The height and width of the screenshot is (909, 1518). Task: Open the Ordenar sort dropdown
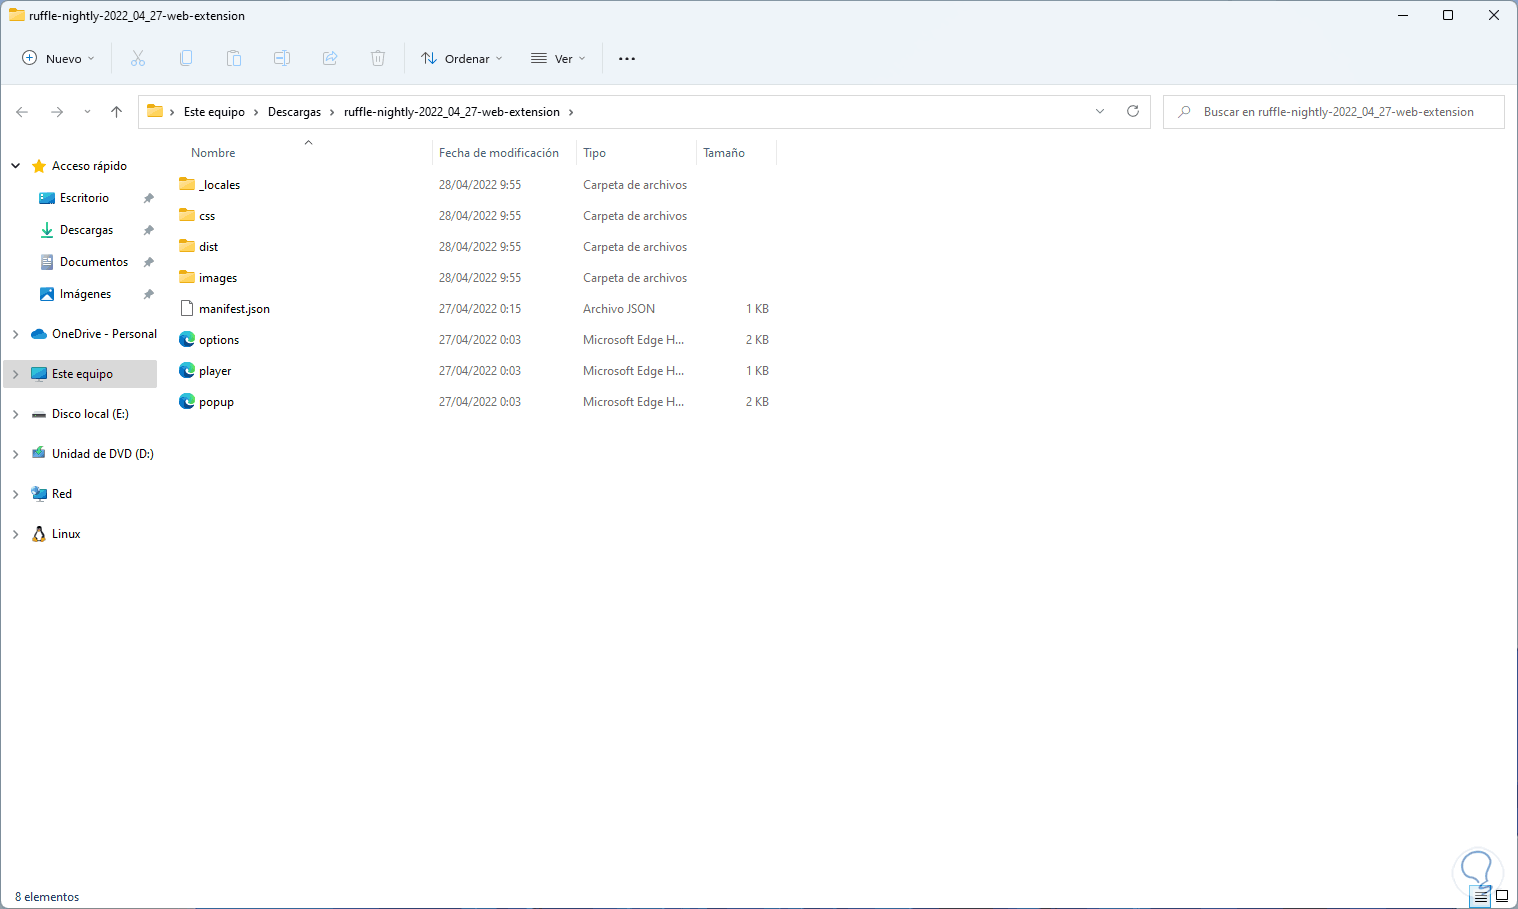462,59
